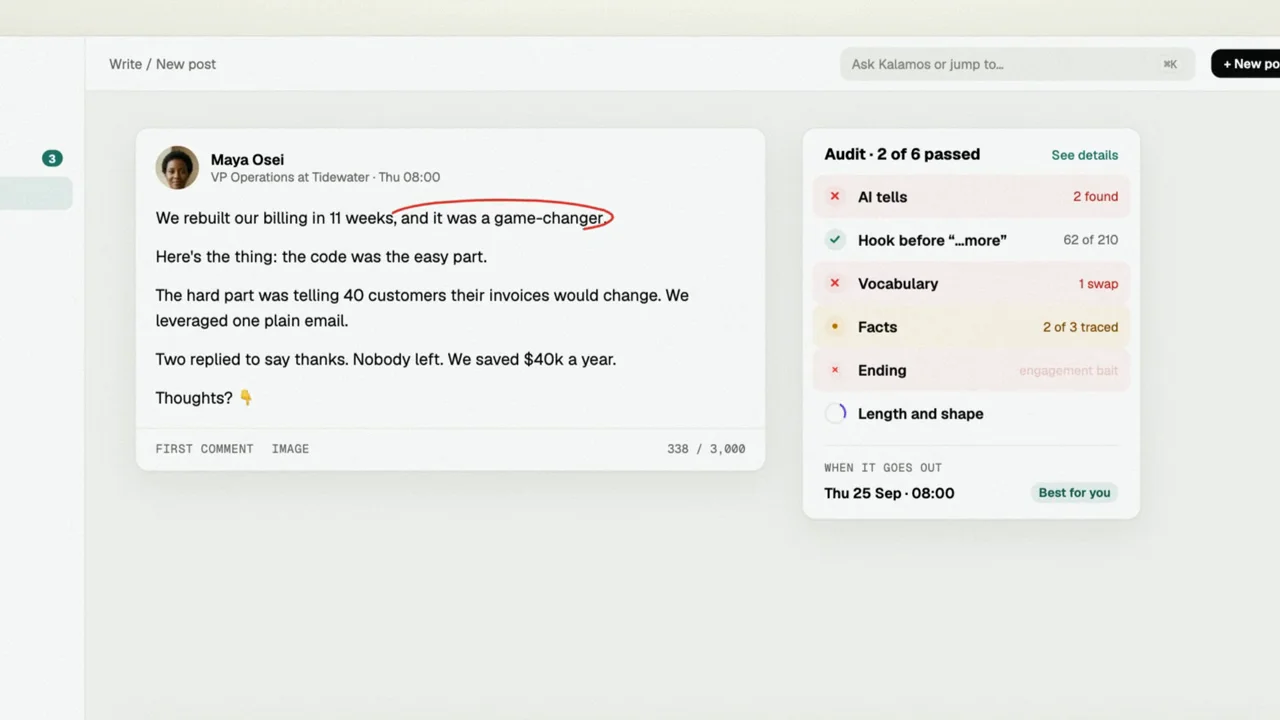Add a first comment with FIRST COMMENT
Viewport: 1280px width, 720px height.
click(x=204, y=449)
